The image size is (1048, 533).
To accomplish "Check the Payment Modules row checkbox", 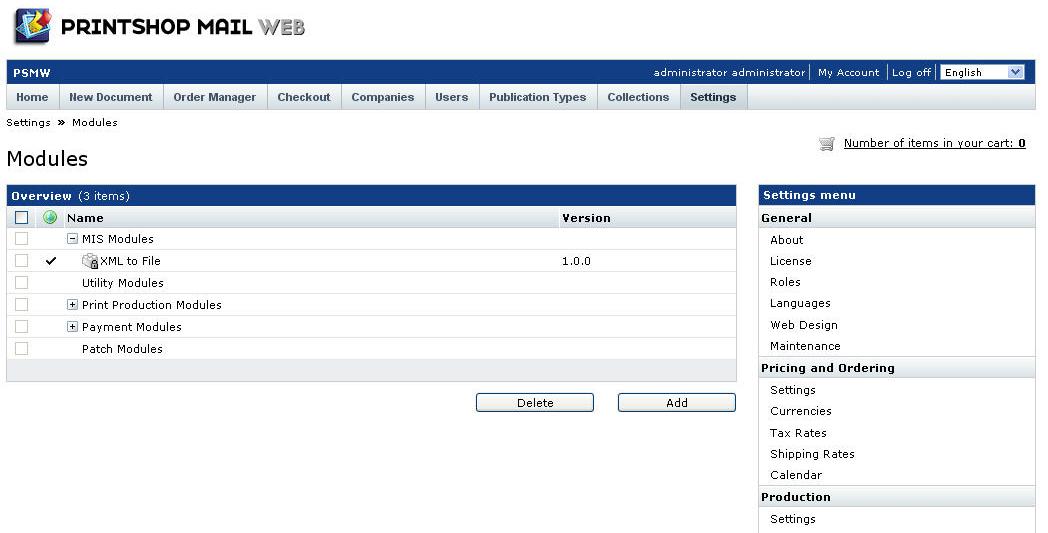I will (21, 327).
